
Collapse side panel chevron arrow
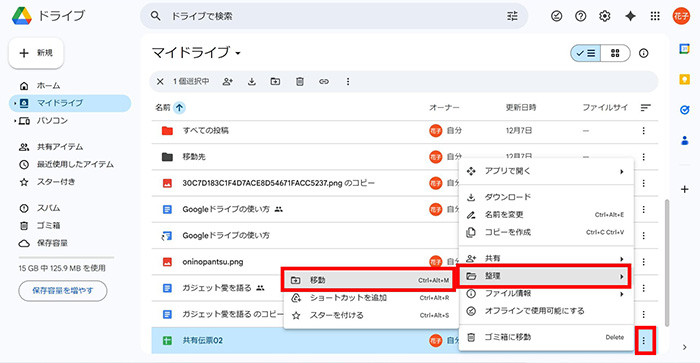(684, 347)
